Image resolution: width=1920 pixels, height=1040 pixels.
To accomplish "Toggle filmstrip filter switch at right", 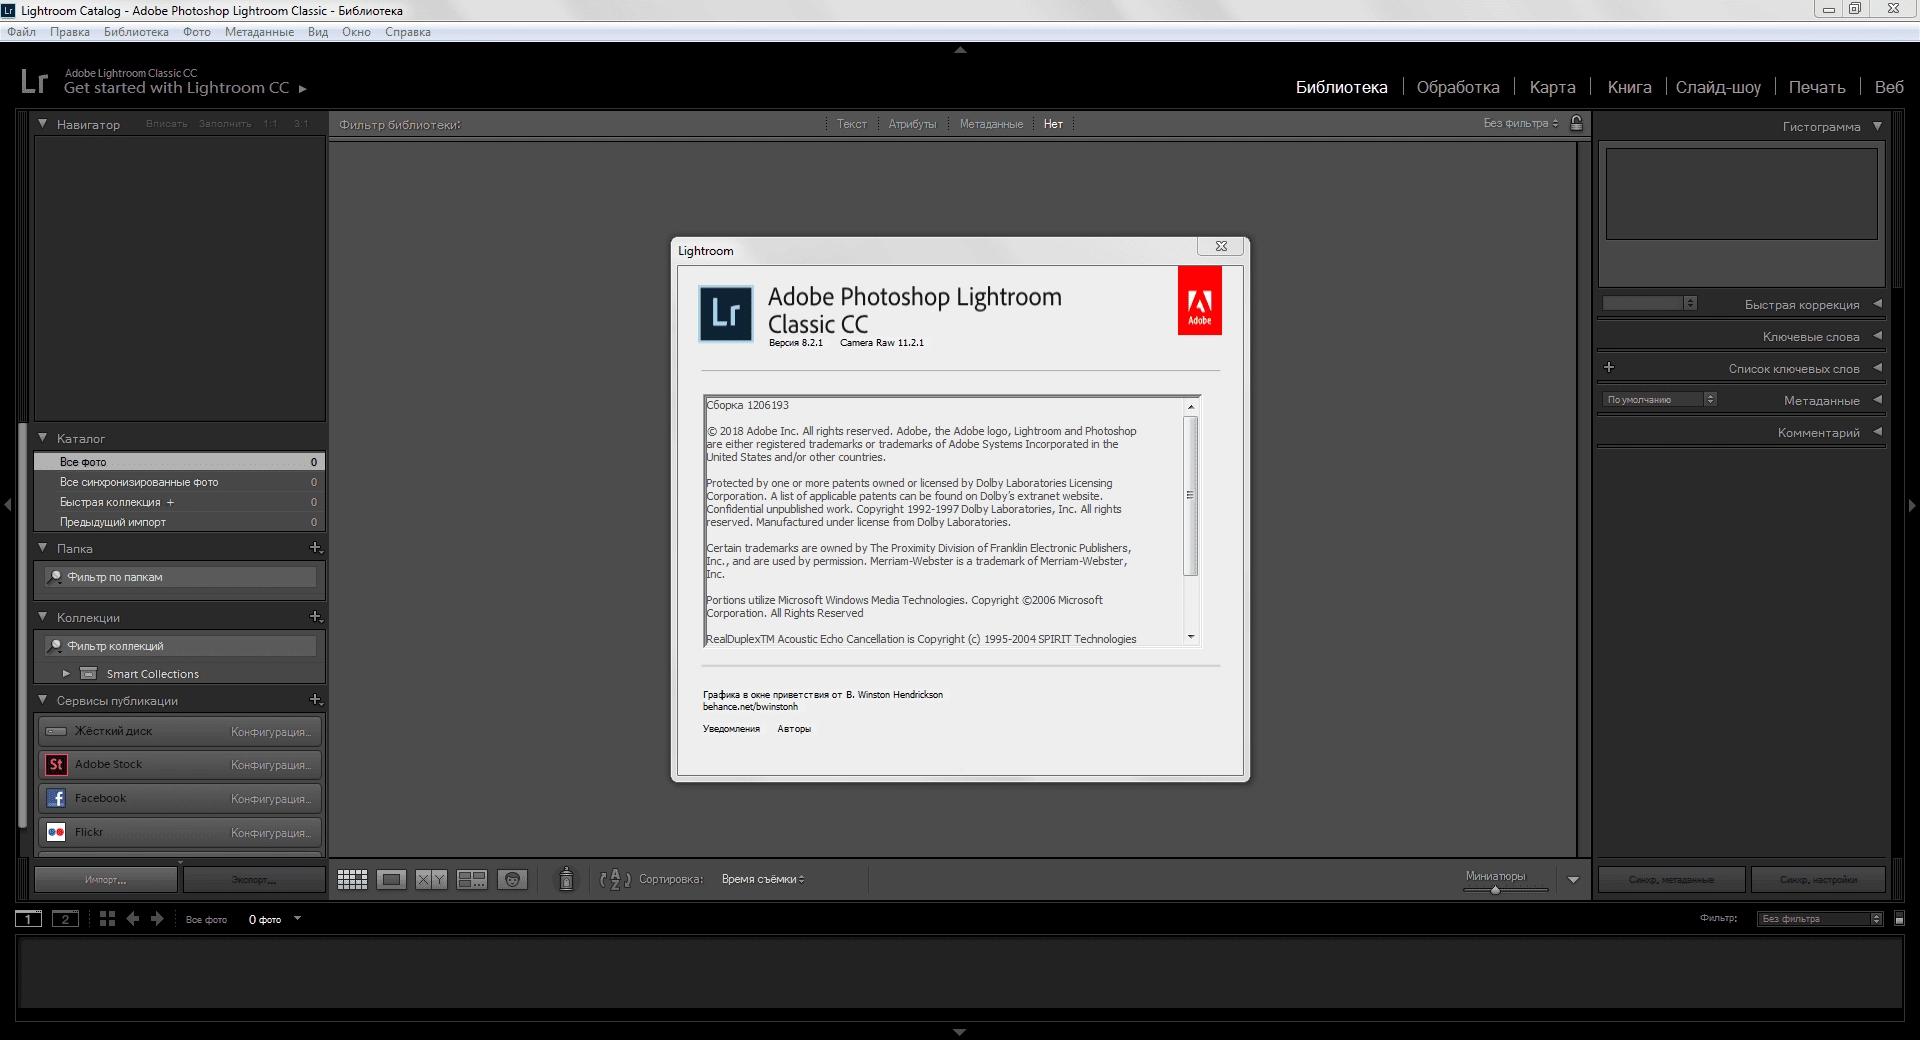I will (1899, 919).
